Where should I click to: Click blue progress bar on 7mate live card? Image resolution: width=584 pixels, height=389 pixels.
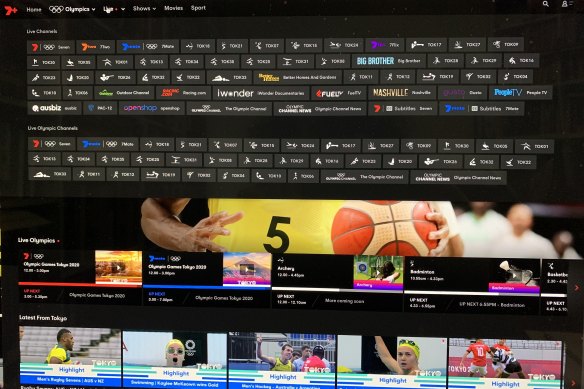(x=207, y=286)
